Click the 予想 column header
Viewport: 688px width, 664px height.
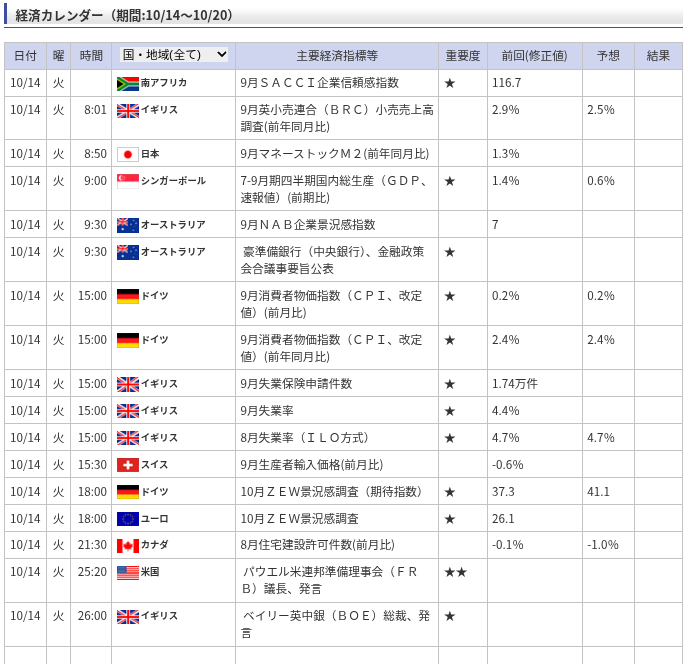pos(608,56)
